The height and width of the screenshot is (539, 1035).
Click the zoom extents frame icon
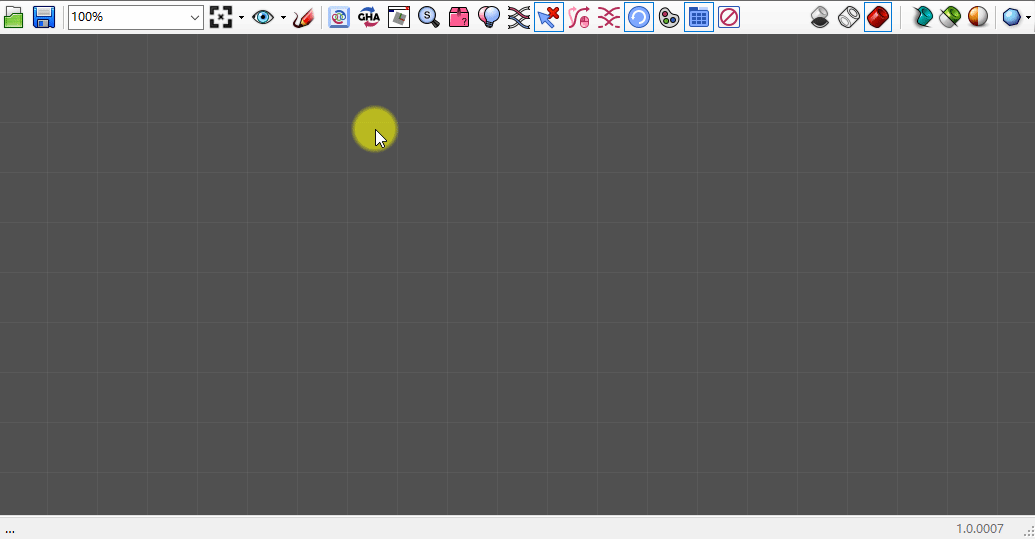click(x=221, y=17)
